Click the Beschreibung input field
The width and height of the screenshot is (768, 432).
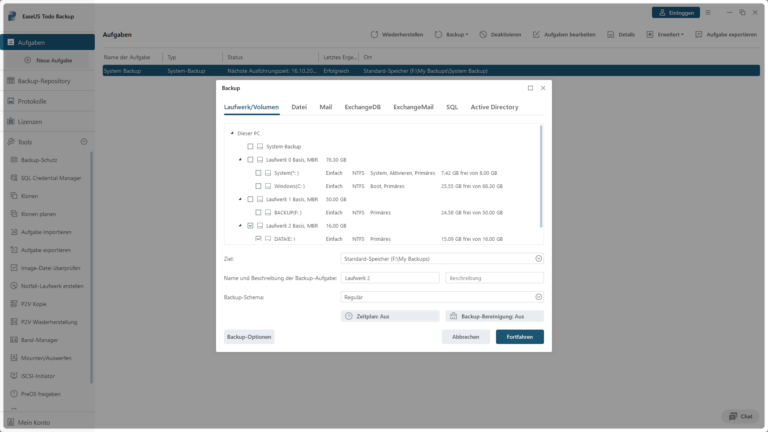(x=495, y=278)
